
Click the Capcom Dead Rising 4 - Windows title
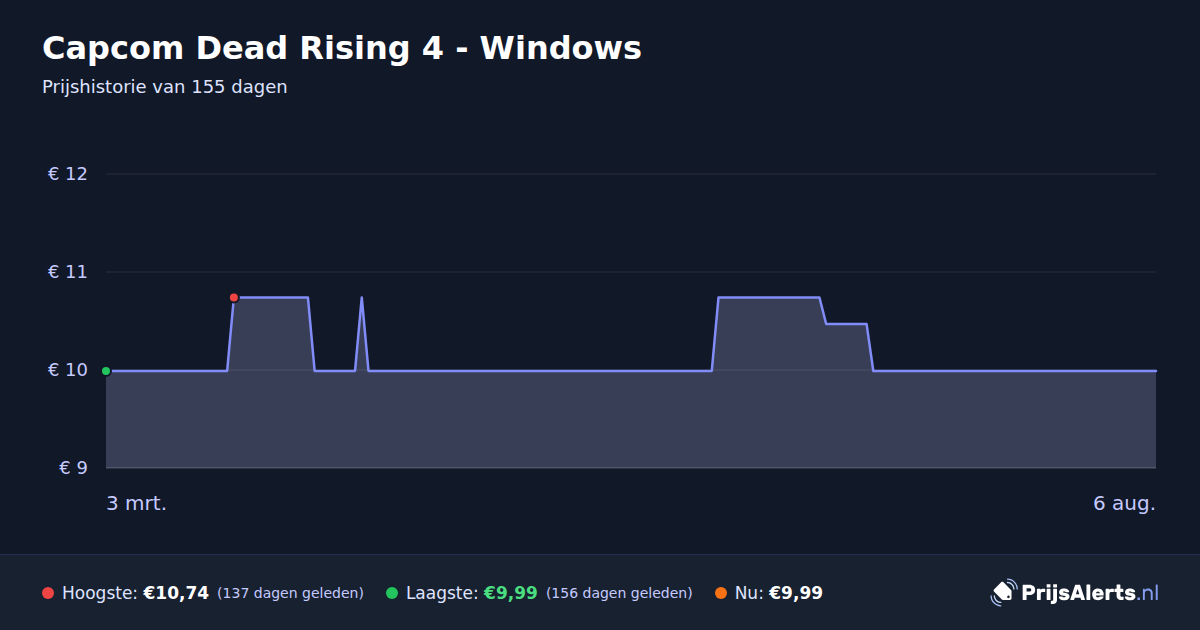pos(342,47)
